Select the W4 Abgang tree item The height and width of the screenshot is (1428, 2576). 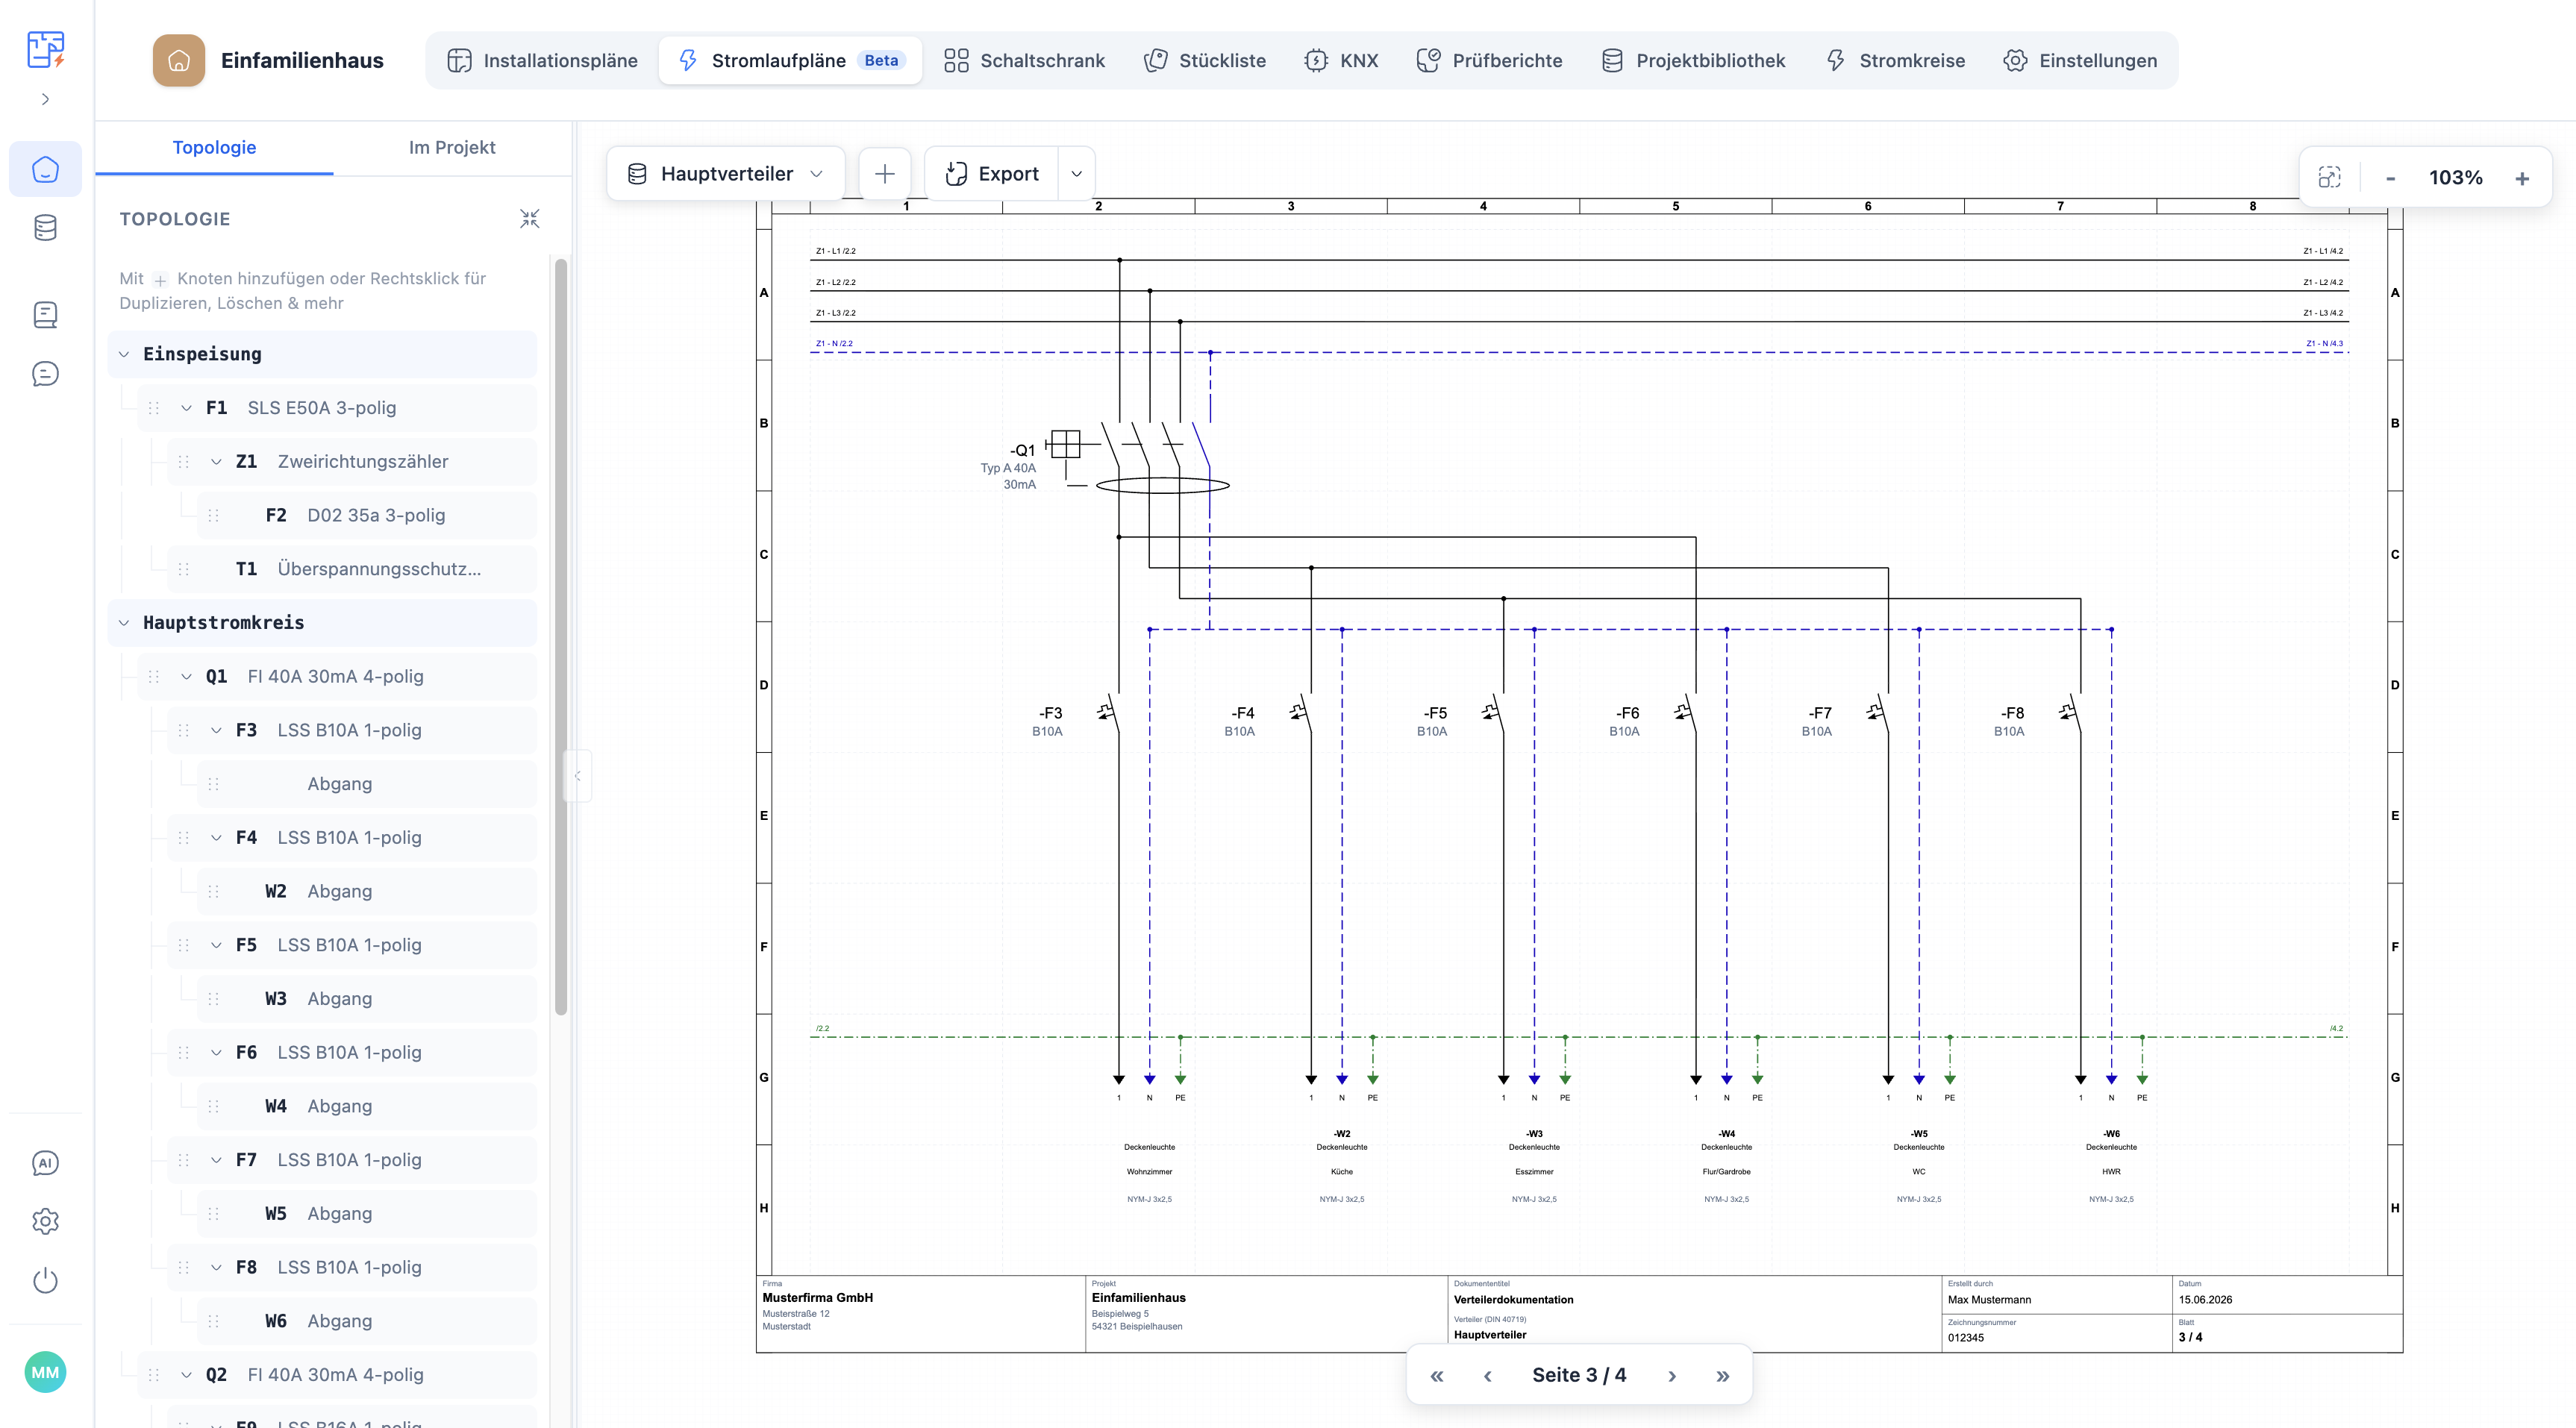coord(367,1106)
